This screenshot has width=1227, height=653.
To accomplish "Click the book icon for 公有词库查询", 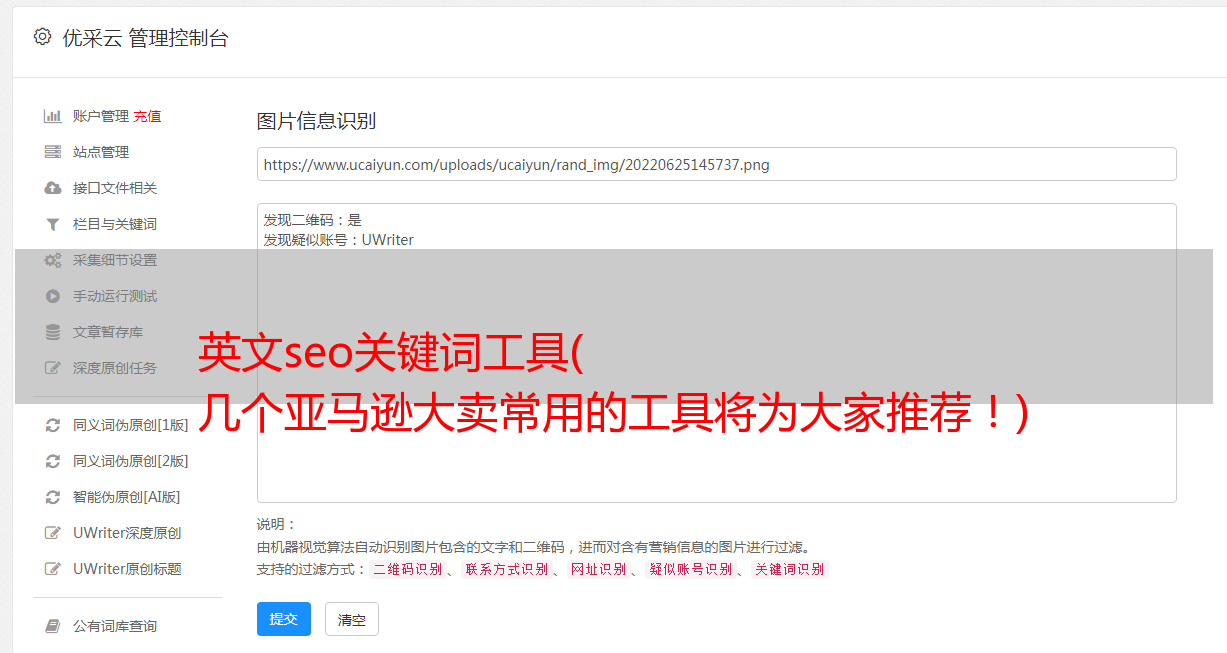I will click(53, 626).
